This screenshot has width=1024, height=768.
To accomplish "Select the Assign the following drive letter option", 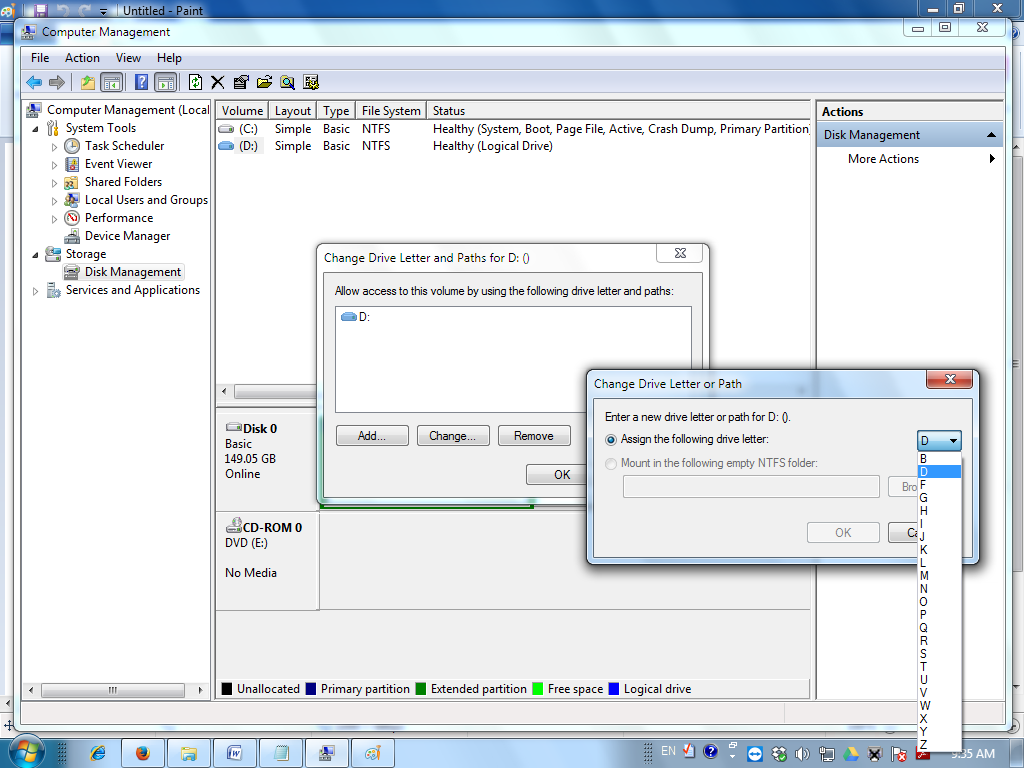I will click(610, 439).
